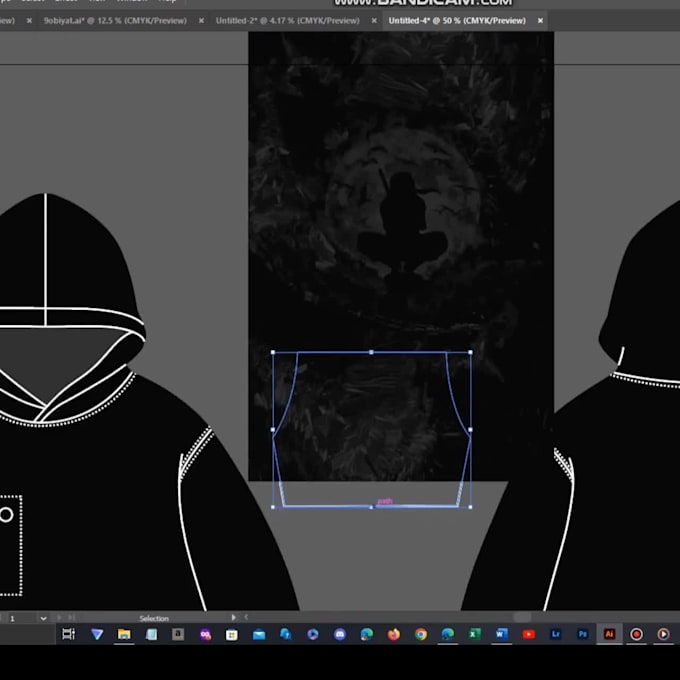
Task: Launch Firefox from the taskbar
Action: [394, 634]
